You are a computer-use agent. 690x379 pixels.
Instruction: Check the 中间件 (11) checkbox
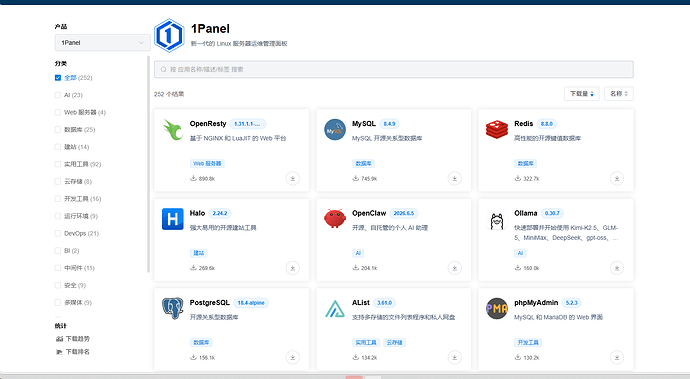58,268
